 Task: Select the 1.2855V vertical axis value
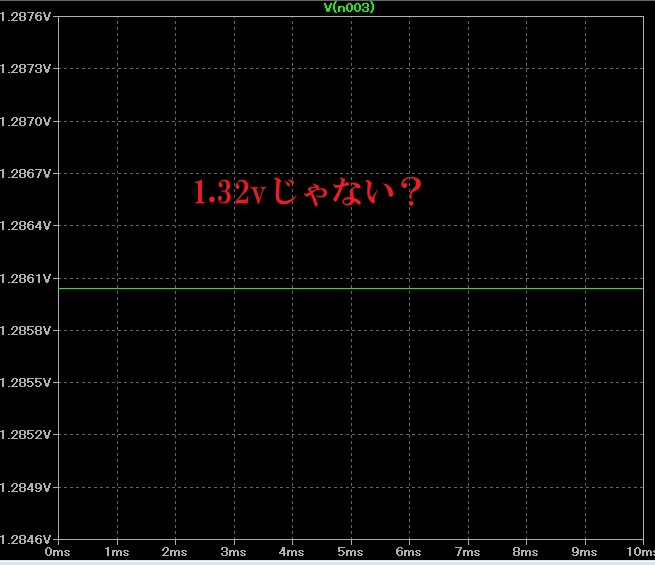pyautogui.click(x=25, y=383)
